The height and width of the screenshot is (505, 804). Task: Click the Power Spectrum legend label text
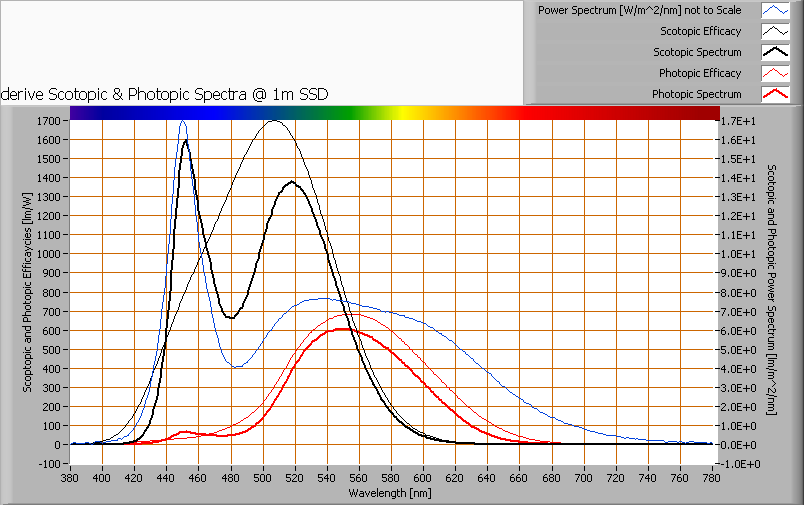point(639,10)
